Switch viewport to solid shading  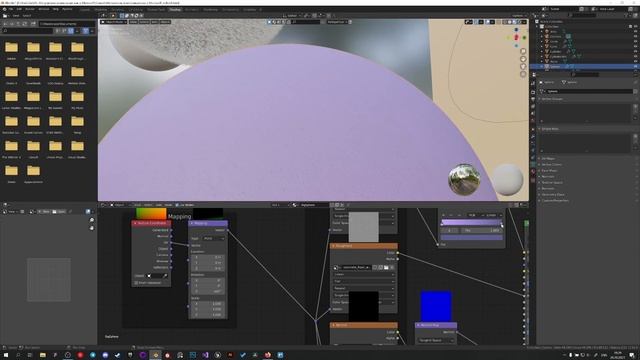pyautogui.click(x=509, y=22)
